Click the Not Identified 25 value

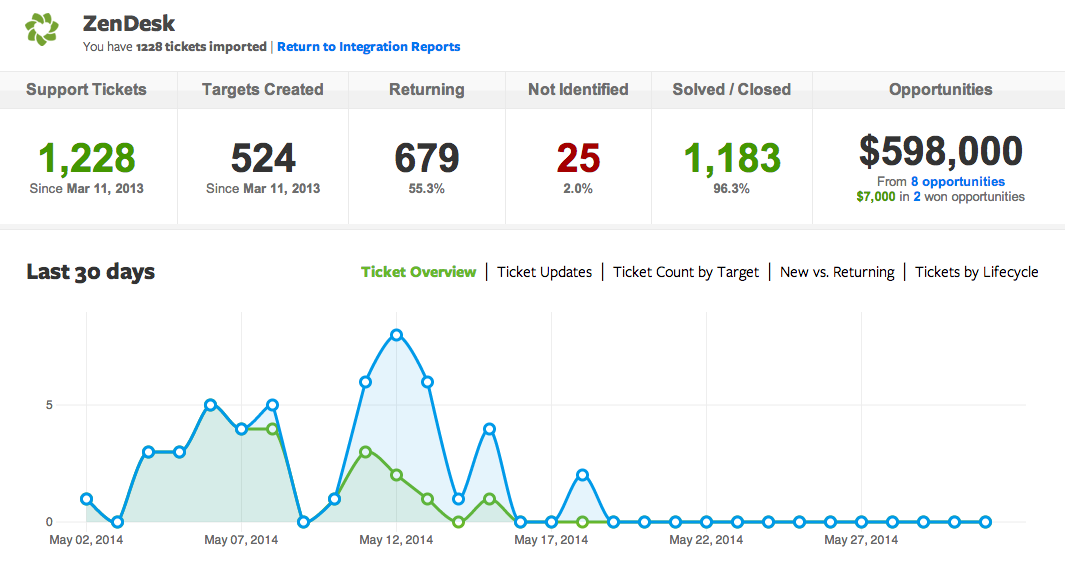point(579,158)
